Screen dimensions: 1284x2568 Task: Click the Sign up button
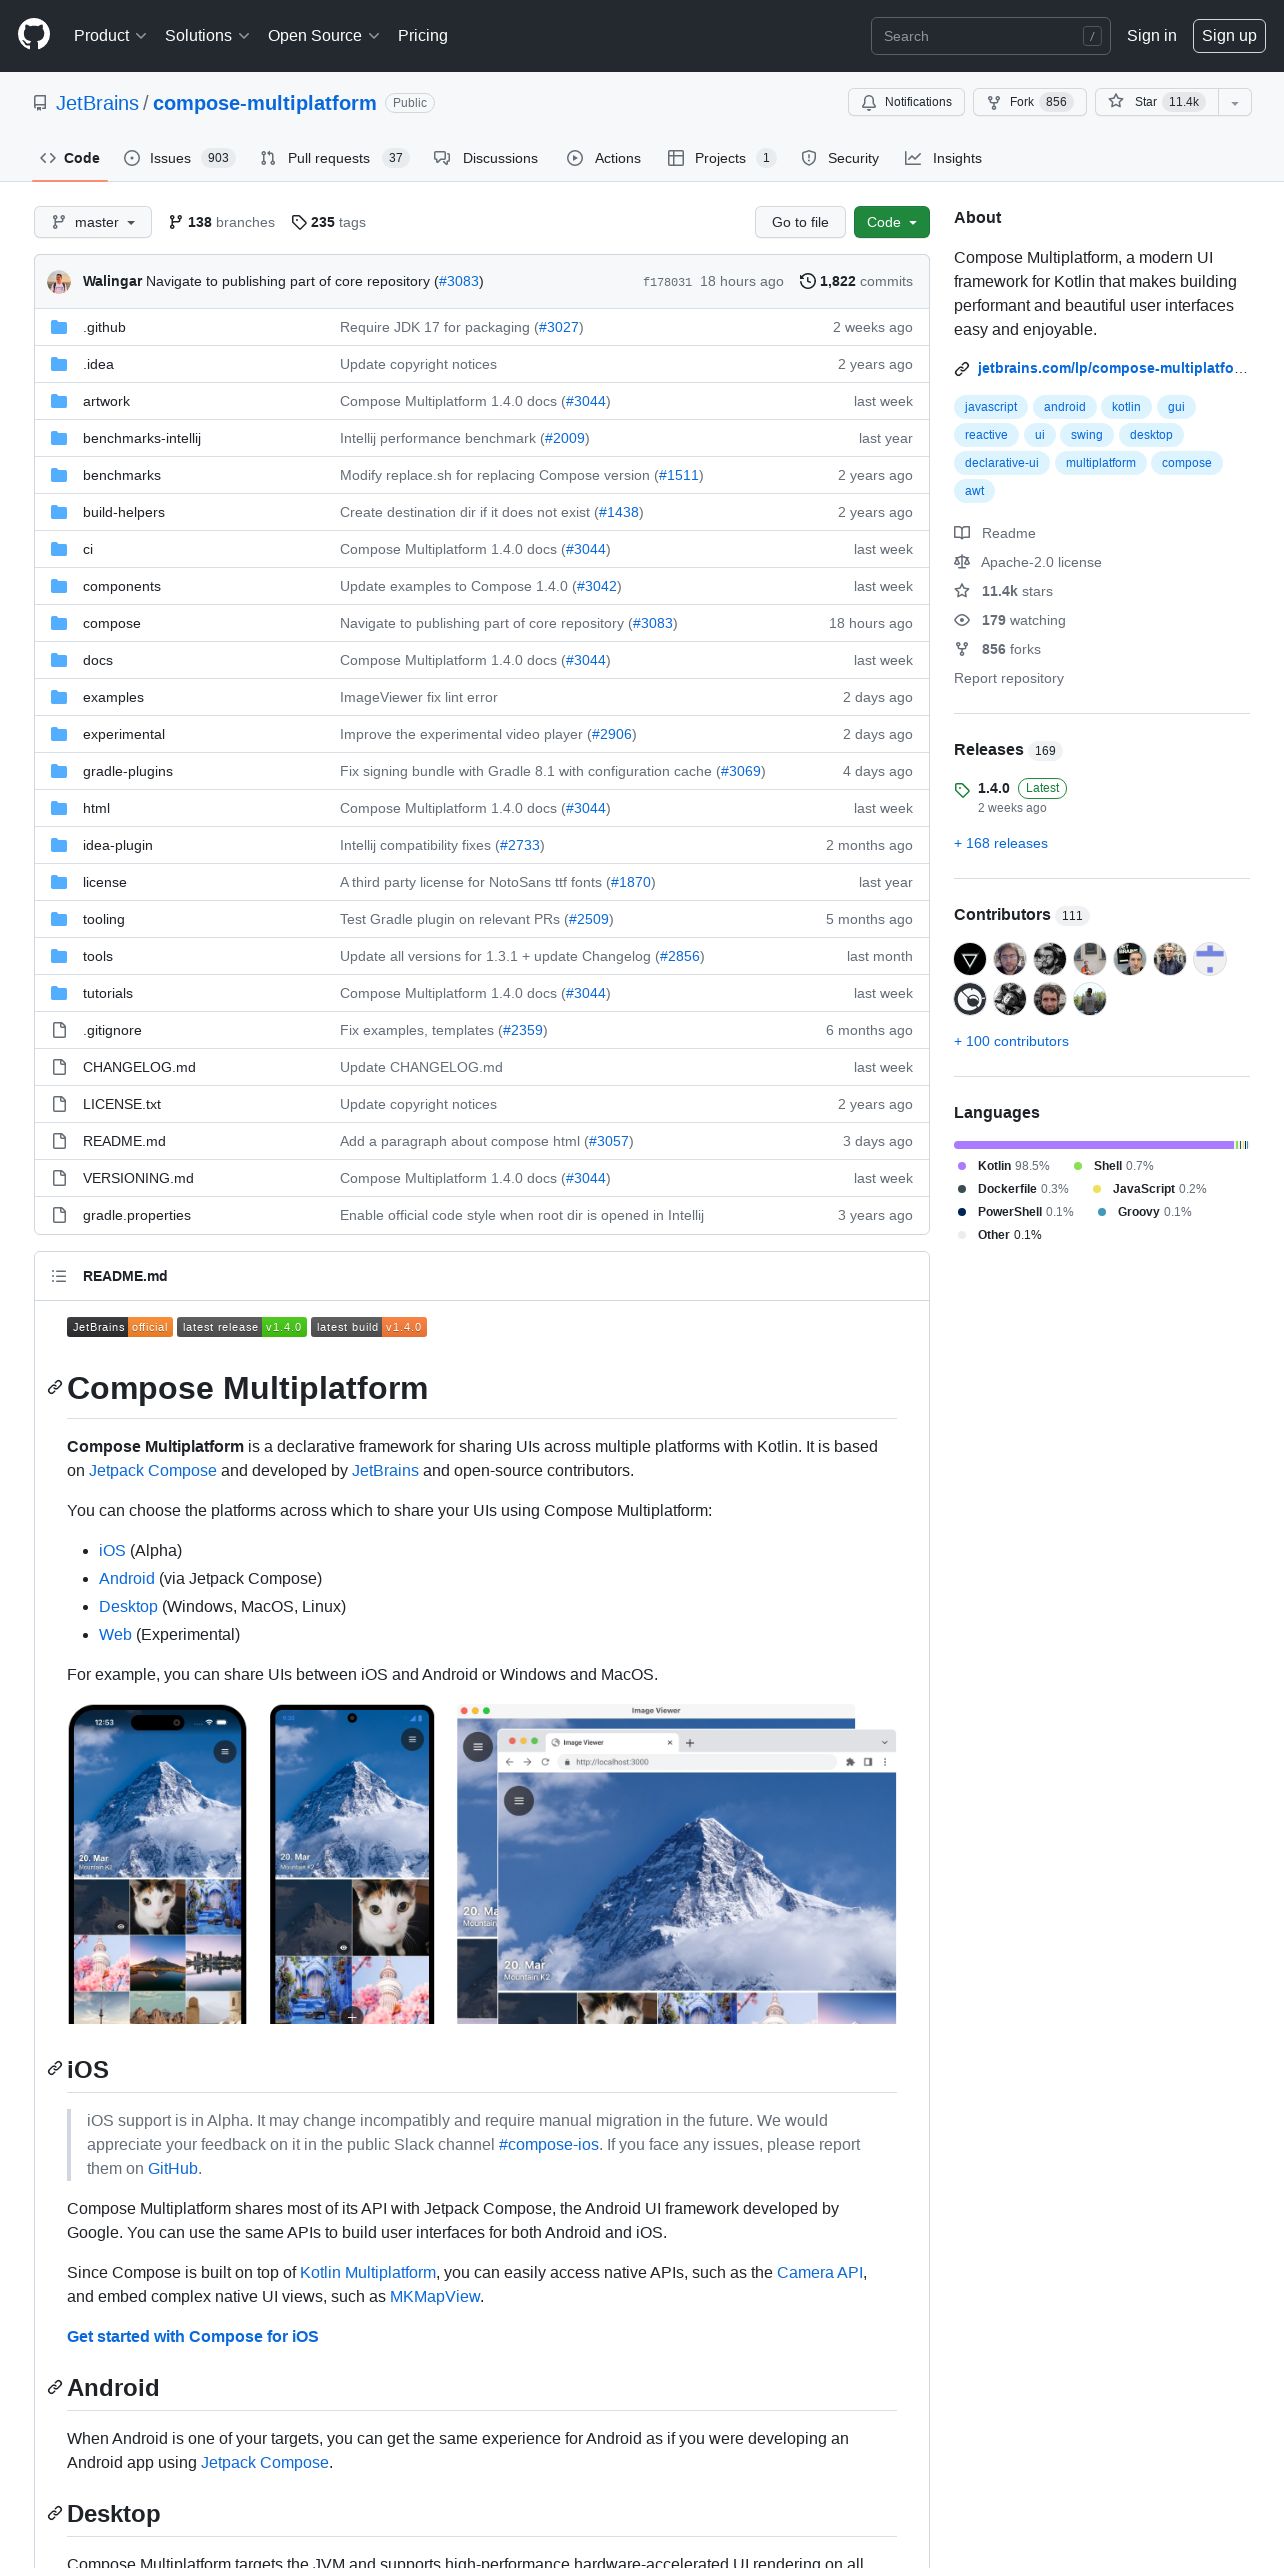(1229, 35)
